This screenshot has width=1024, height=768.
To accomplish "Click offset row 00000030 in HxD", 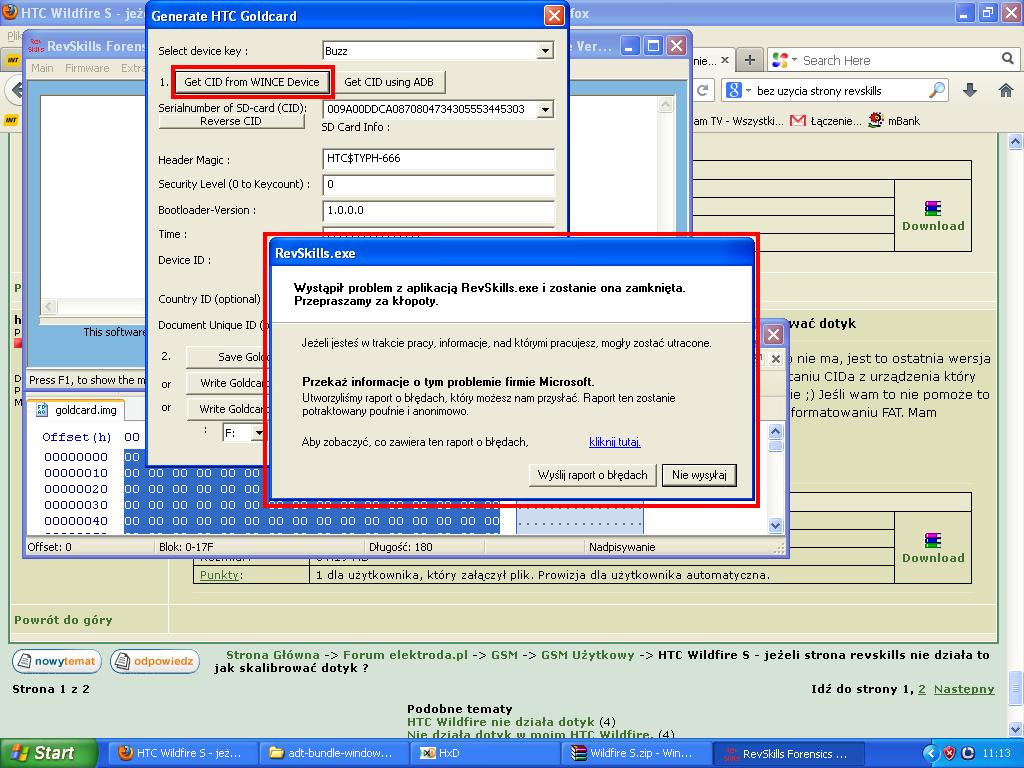I will coord(76,505).
